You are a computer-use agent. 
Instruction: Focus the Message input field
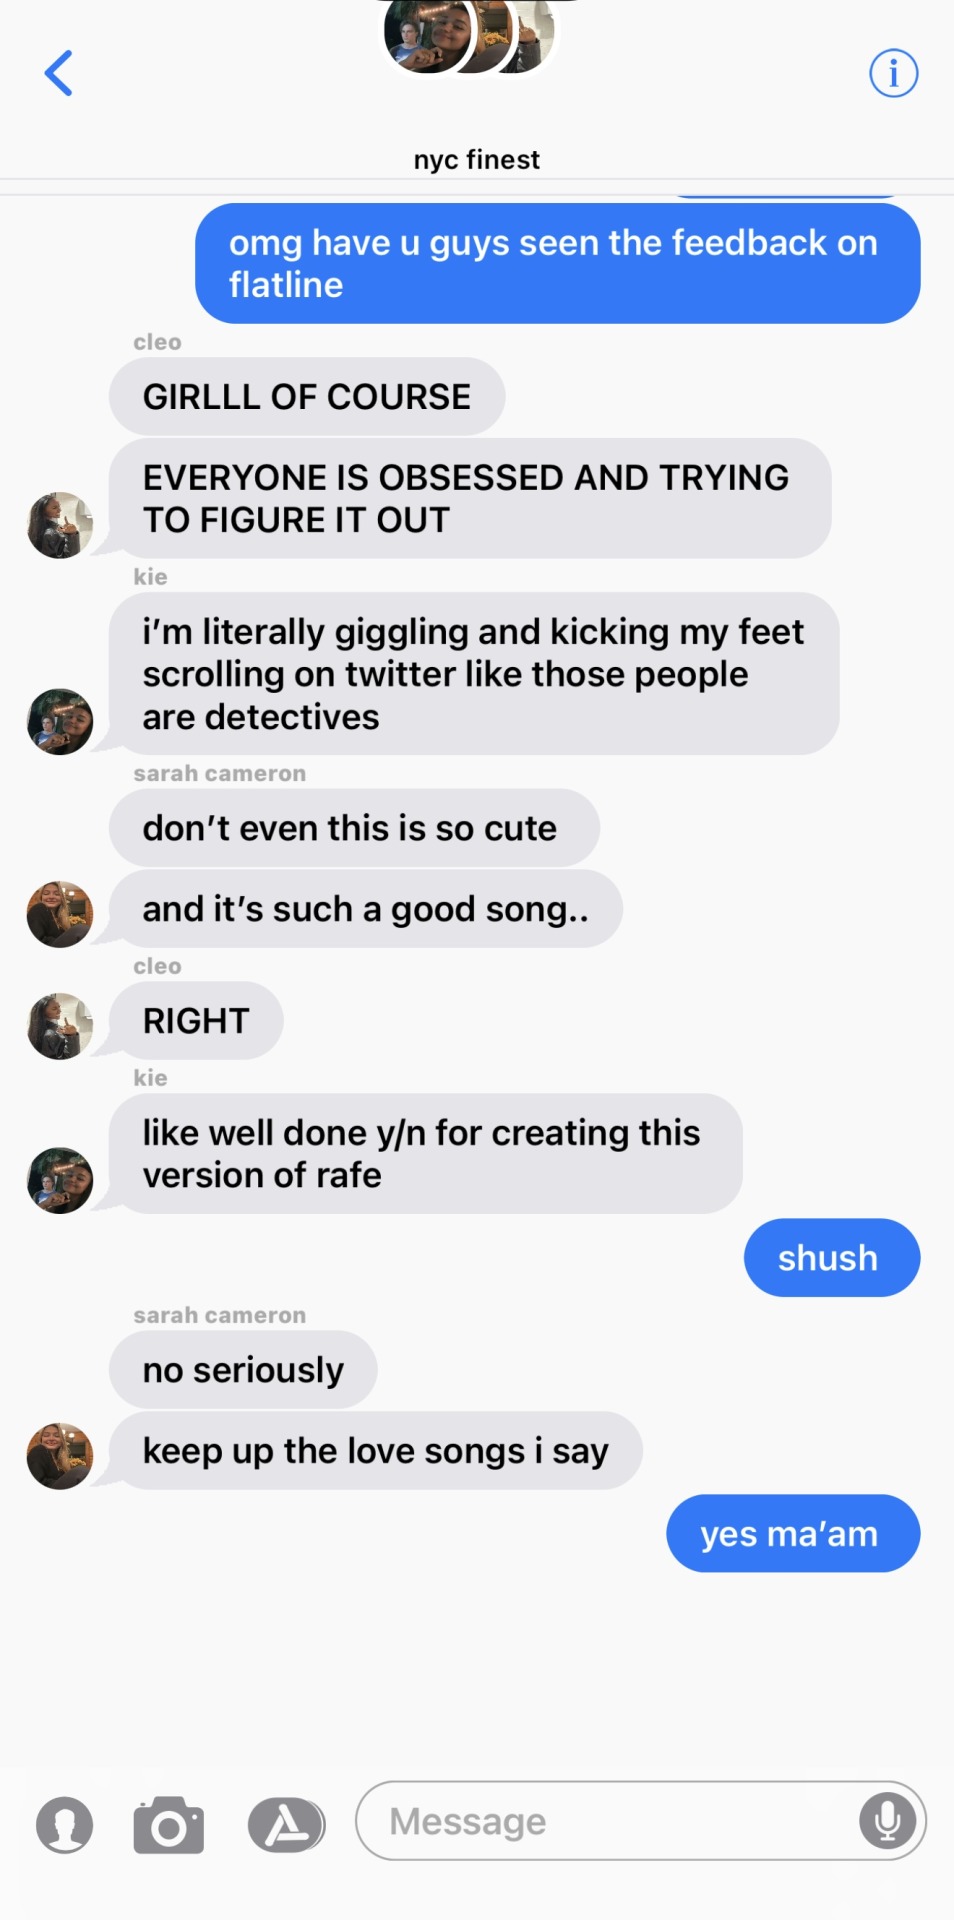641,1820
